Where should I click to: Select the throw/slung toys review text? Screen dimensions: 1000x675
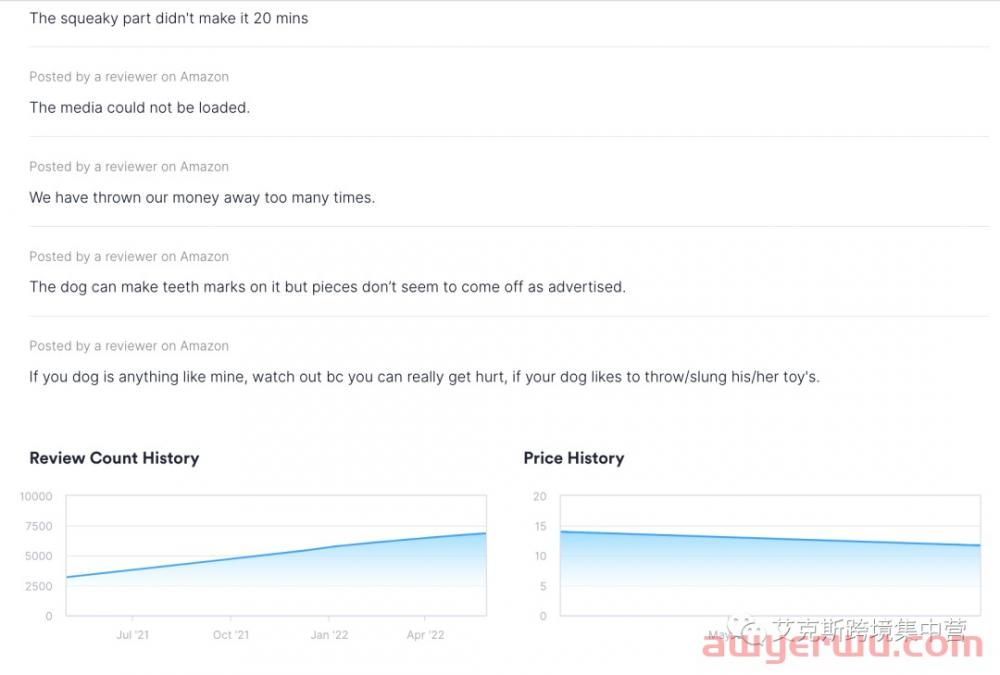(424, 377)
